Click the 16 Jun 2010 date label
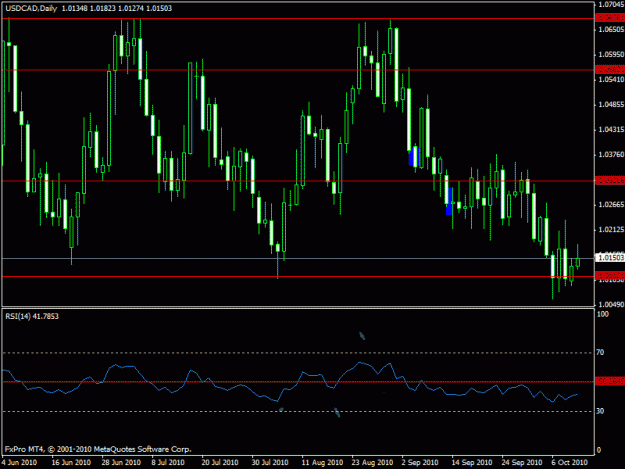The height and width of the screenshot is (469, 625). click(71, 463)
